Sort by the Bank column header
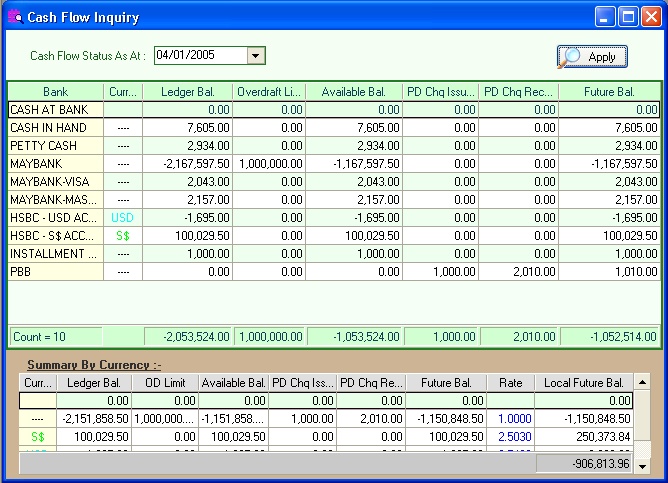Viewport: 668px width, 483px height. point(55,92)
